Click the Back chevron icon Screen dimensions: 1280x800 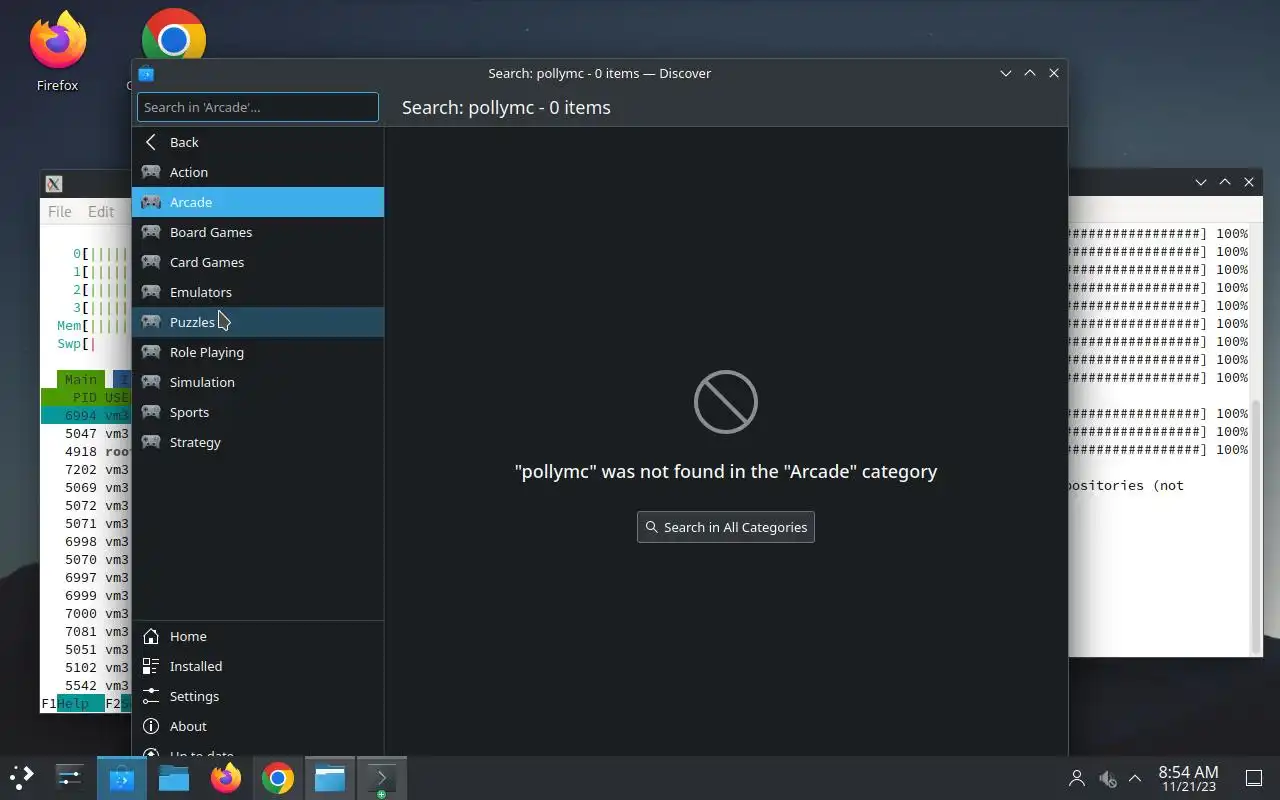151,142
